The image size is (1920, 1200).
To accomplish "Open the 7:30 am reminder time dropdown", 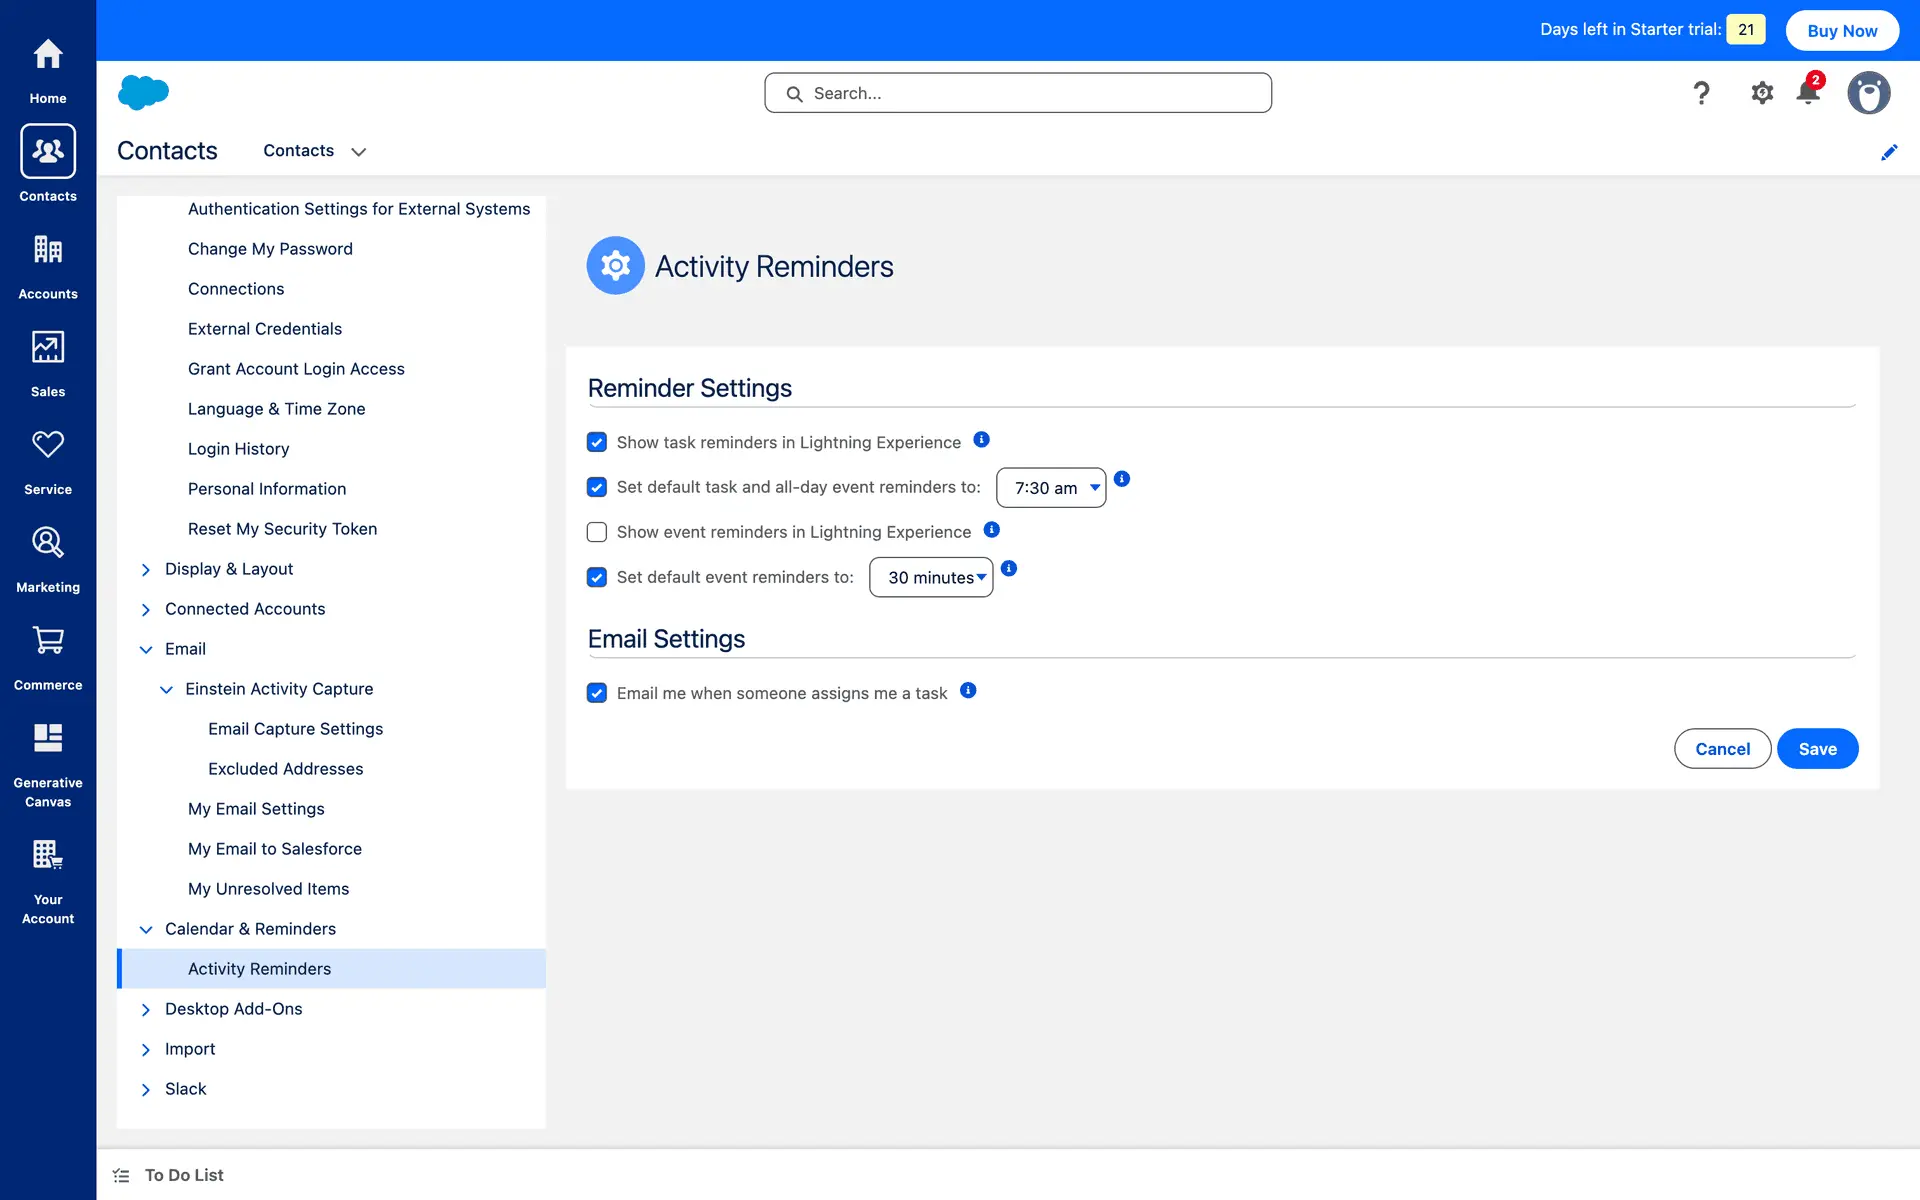I will tap(1051, 488).
